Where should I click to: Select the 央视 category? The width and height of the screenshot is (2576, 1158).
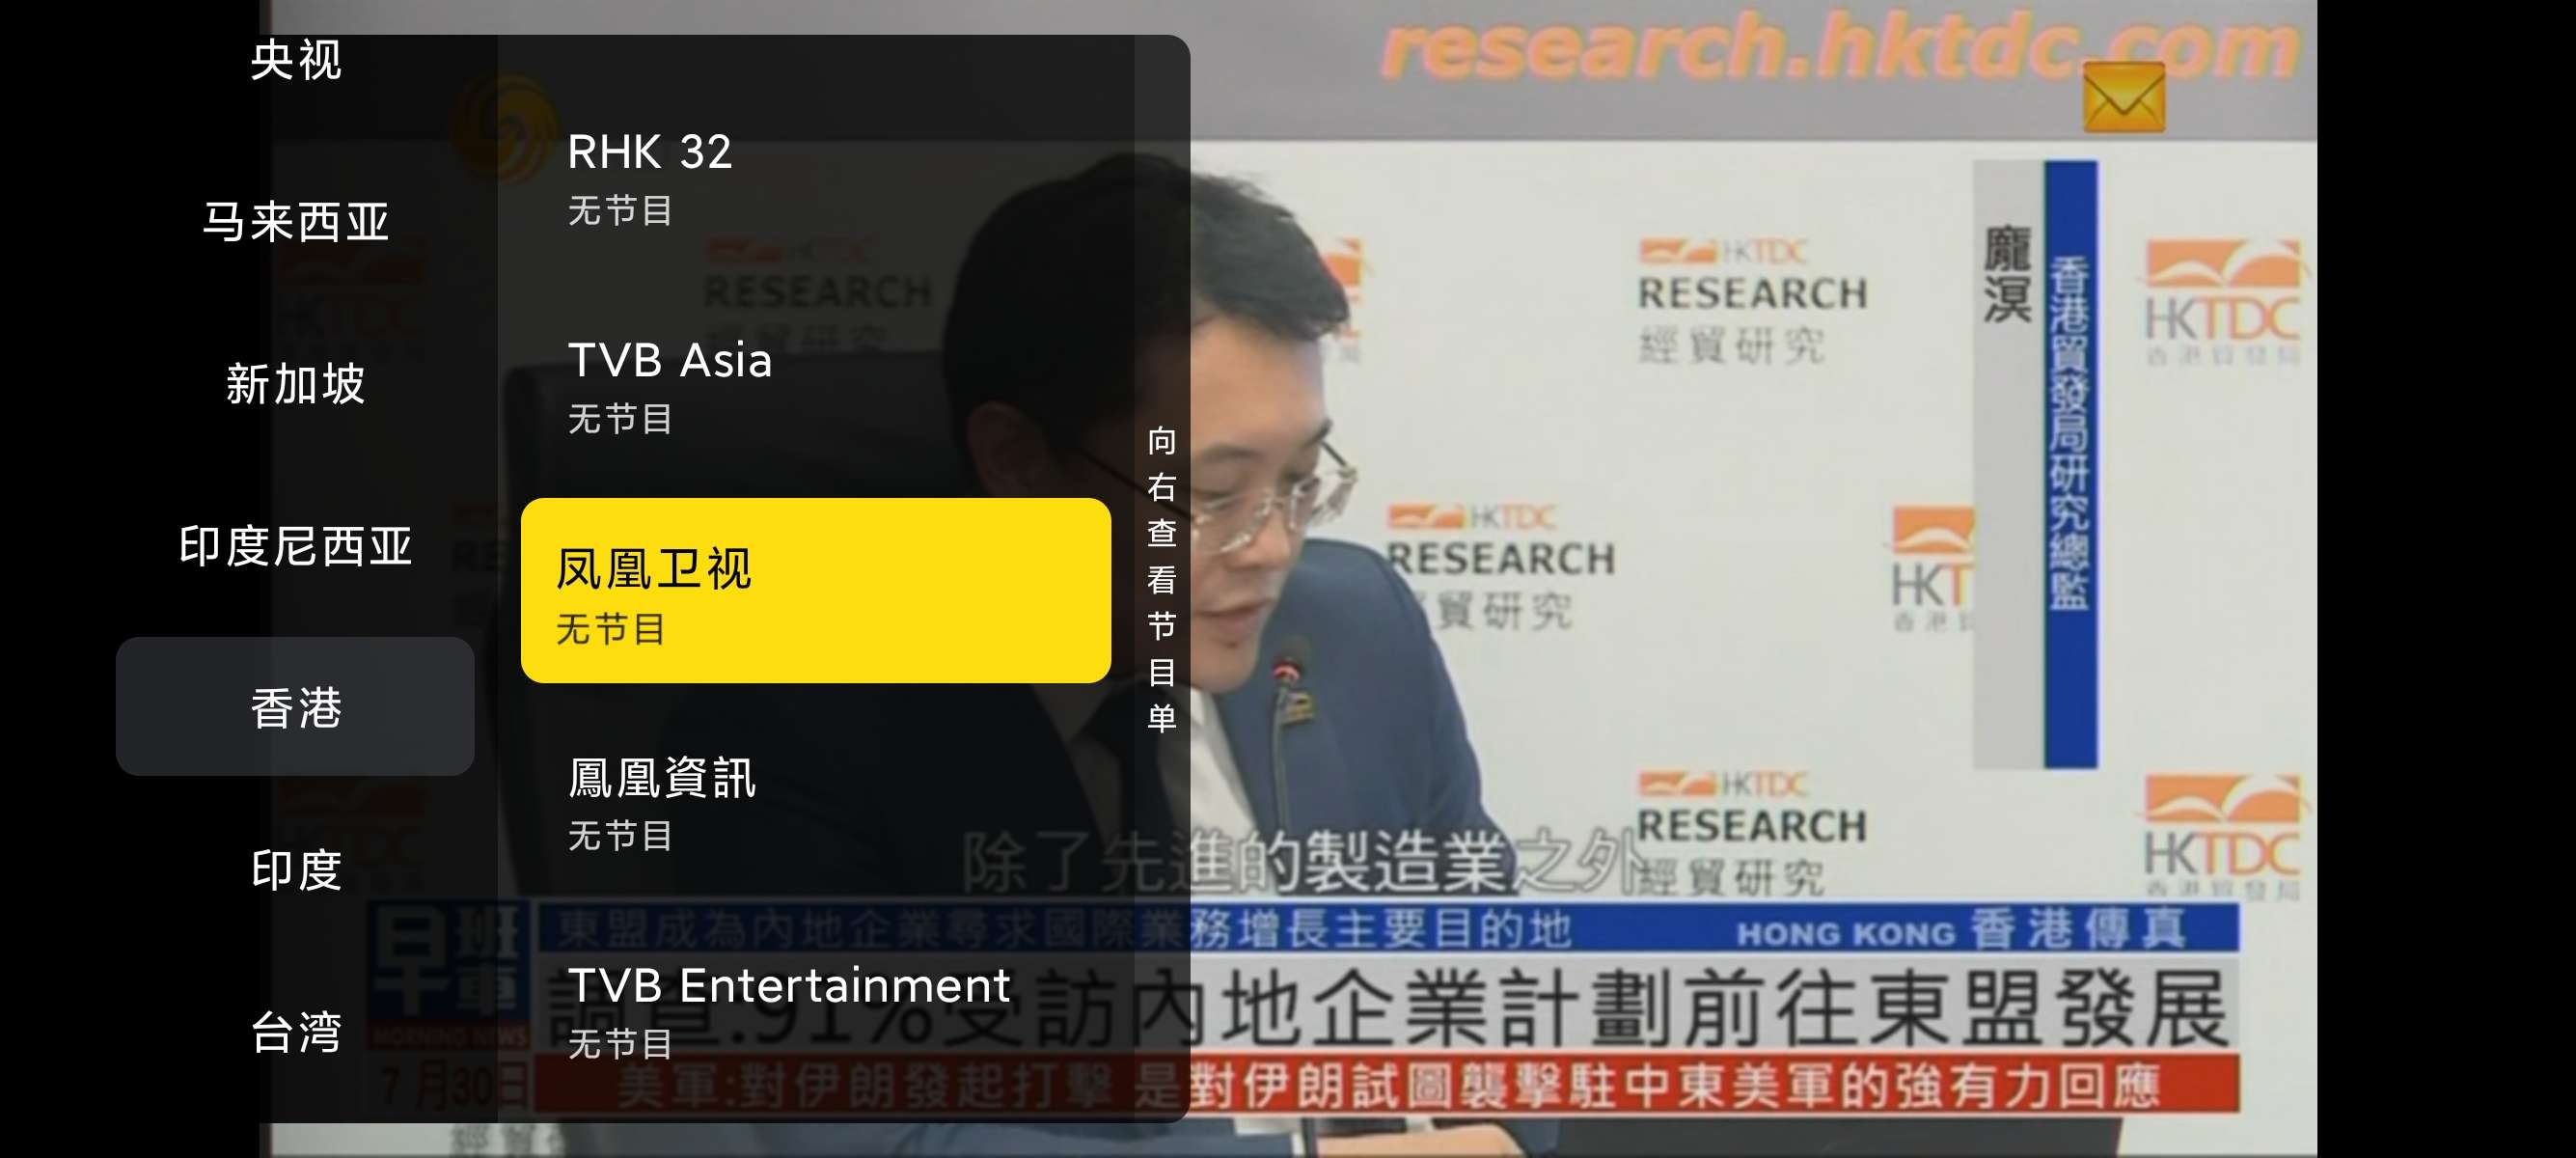[x=295, y=60]
